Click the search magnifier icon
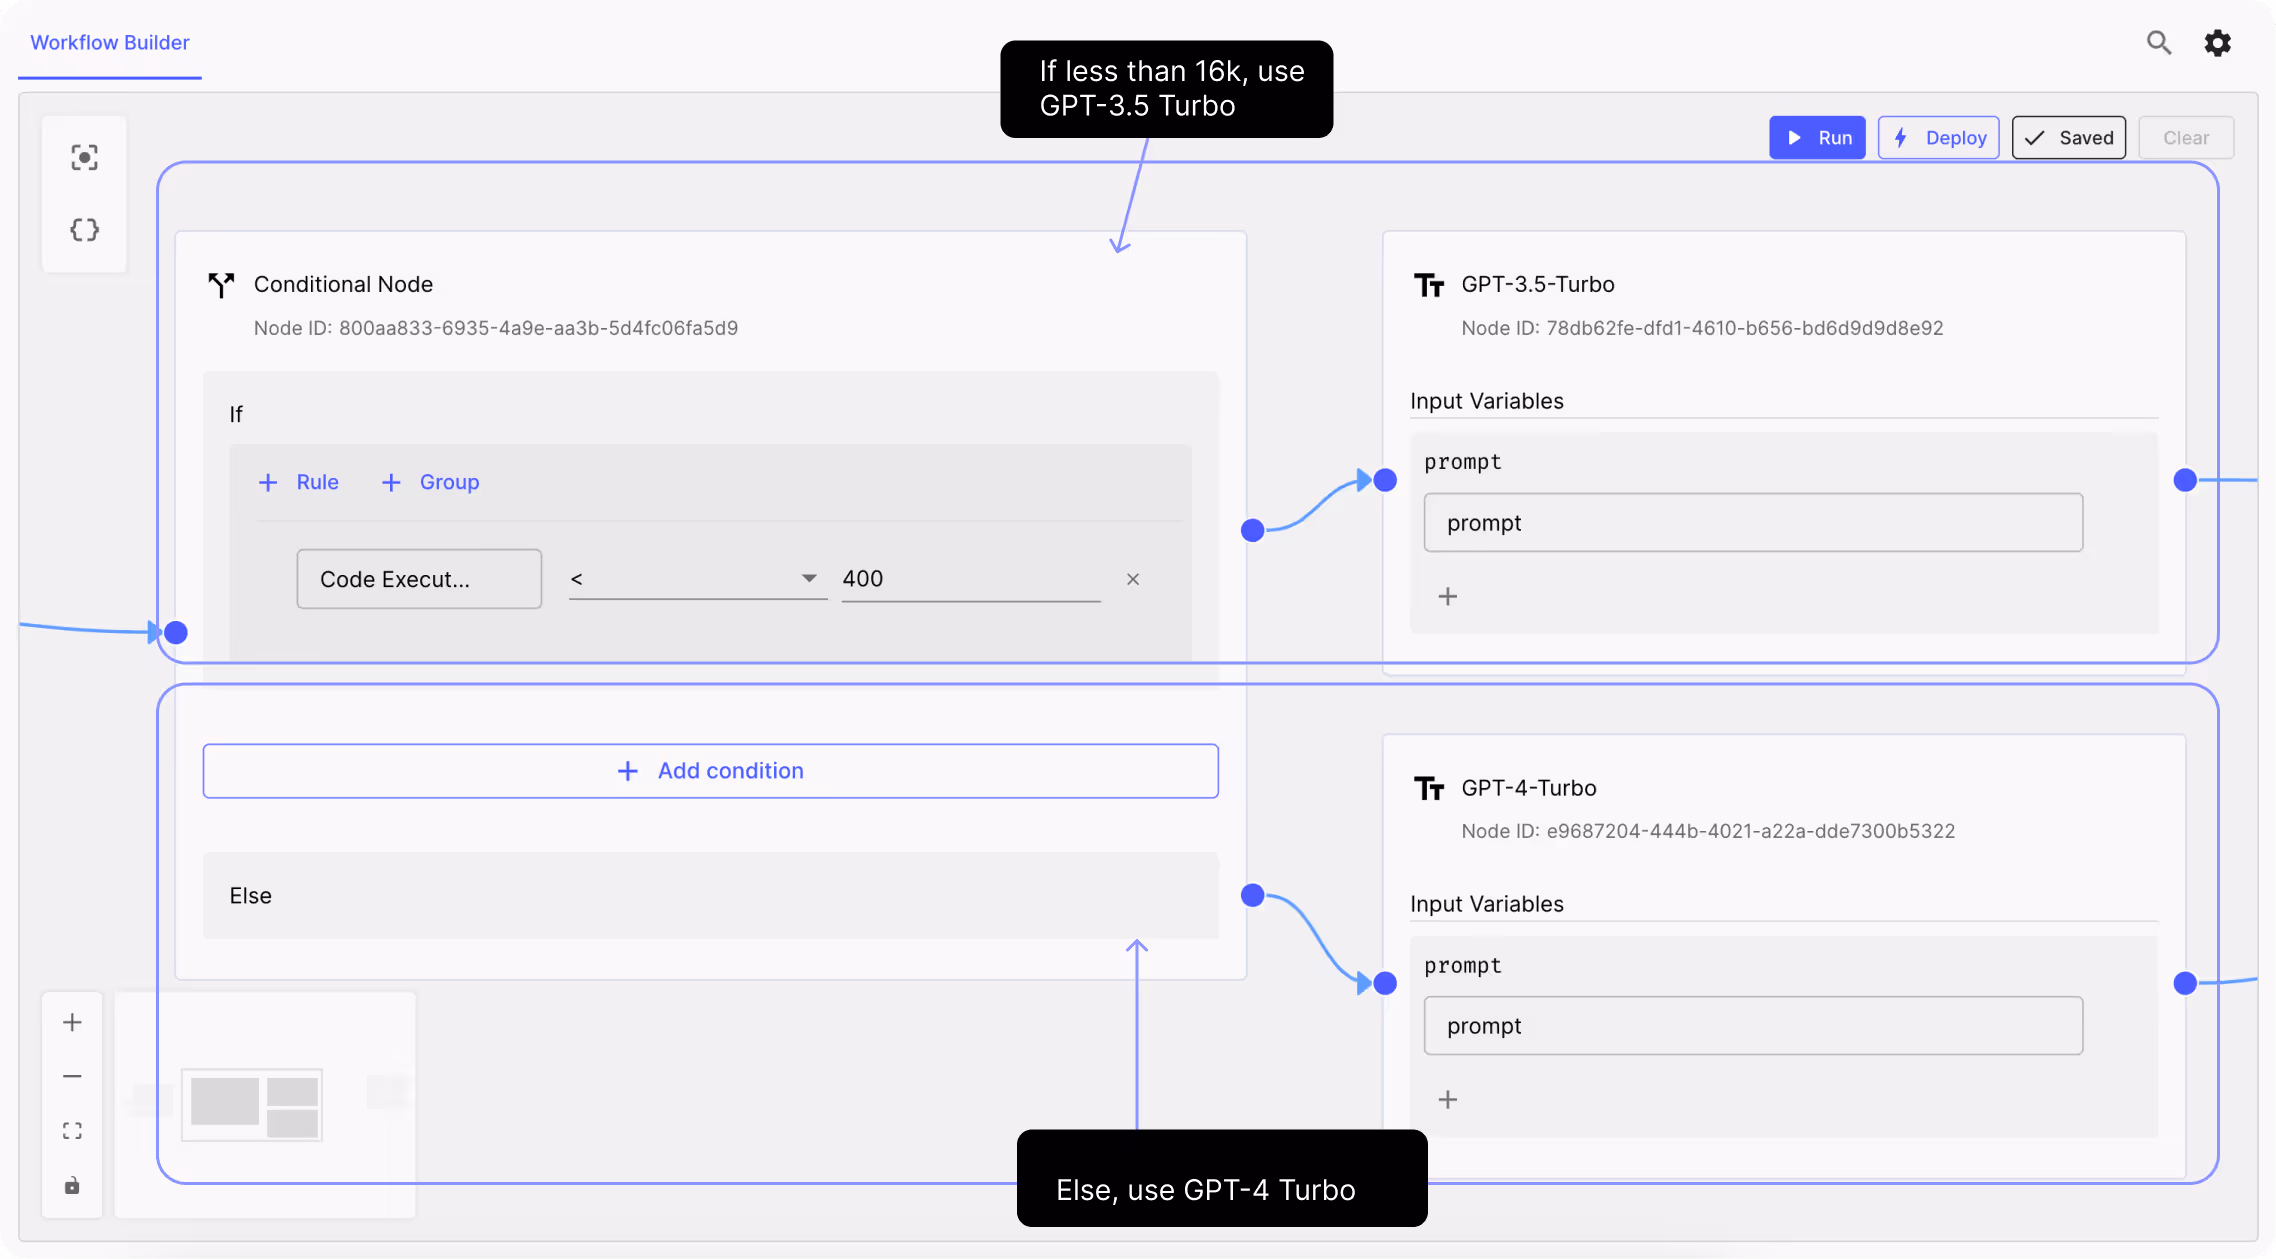Viewport: 2276px width, 1259px height. [2158, 42]
